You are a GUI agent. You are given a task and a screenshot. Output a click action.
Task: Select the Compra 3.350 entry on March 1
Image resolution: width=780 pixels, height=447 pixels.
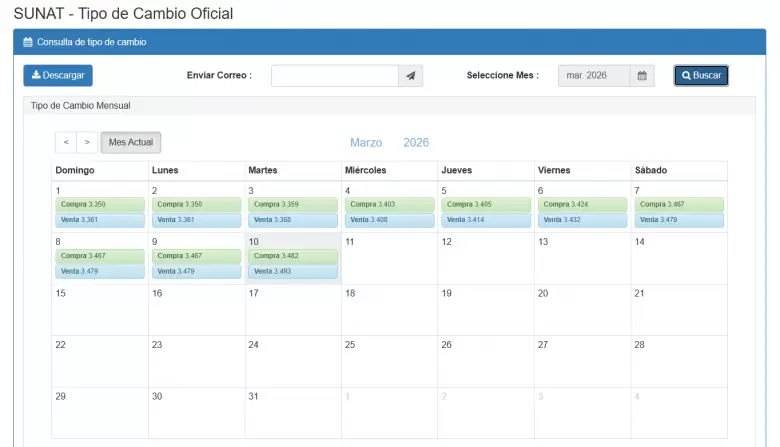click(x=100, y=204)
